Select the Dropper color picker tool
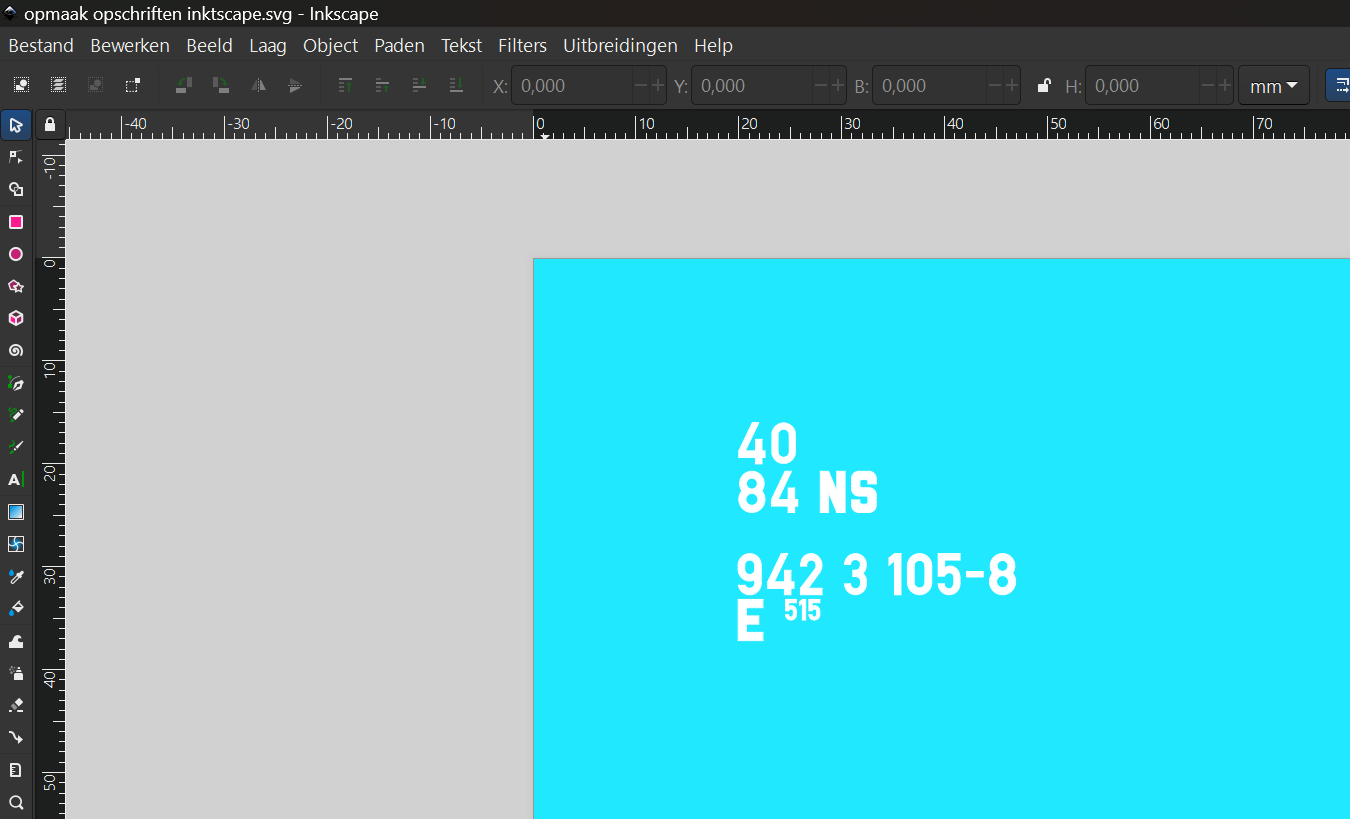The image size is (1350, 819). (x=16, y=576)
